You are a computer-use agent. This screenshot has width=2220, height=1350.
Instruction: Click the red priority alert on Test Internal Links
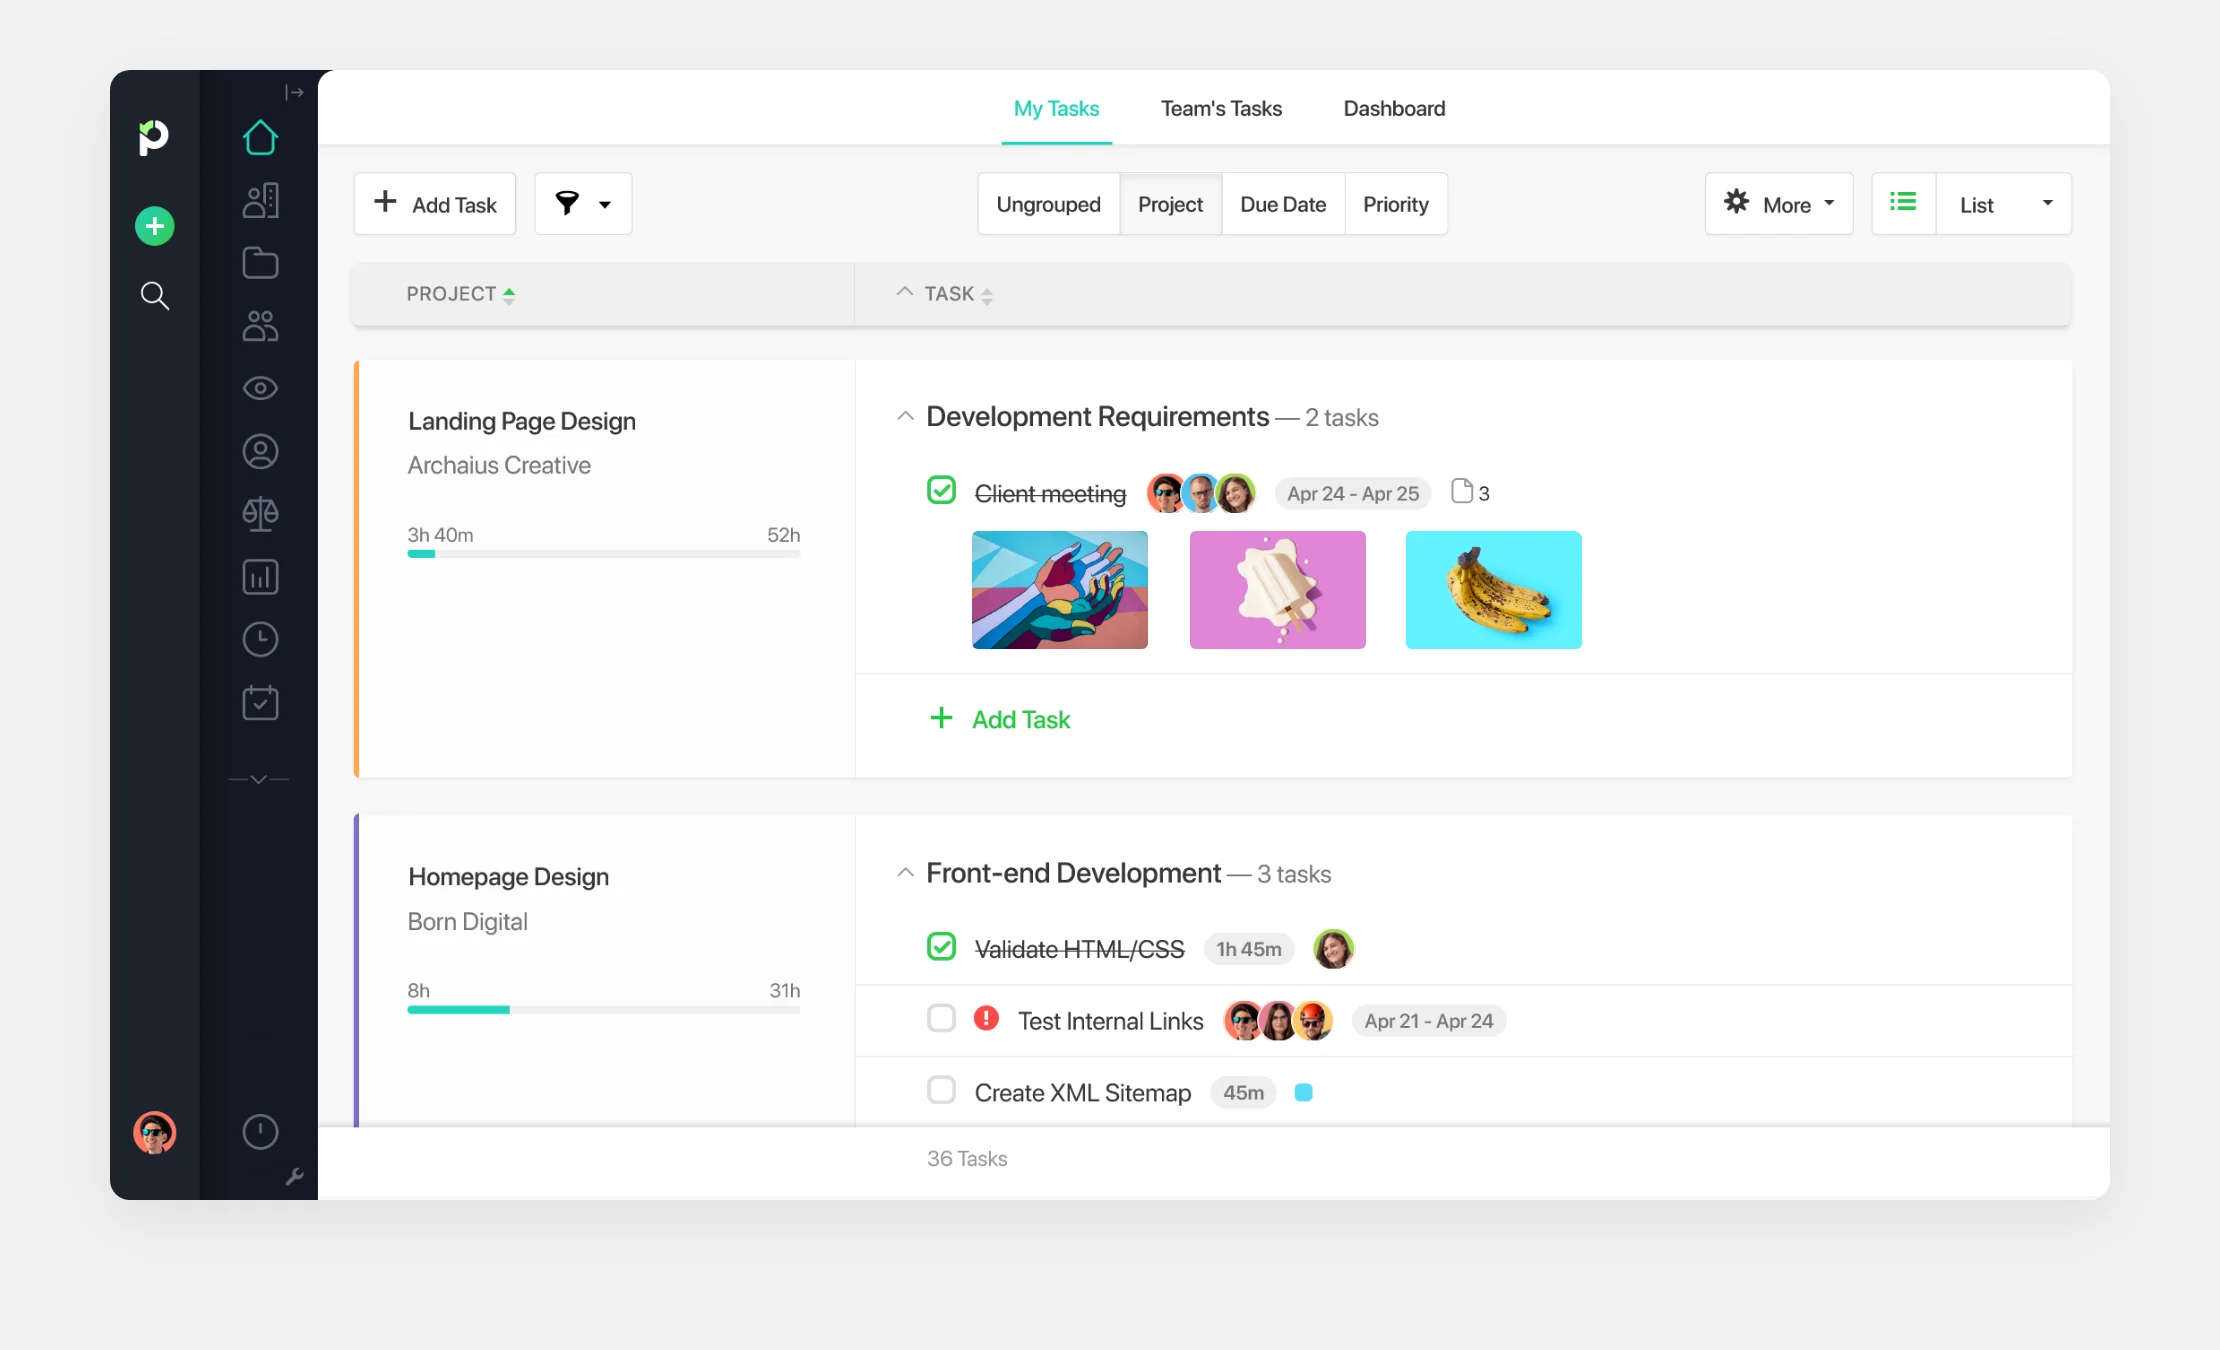point(987,1018)
